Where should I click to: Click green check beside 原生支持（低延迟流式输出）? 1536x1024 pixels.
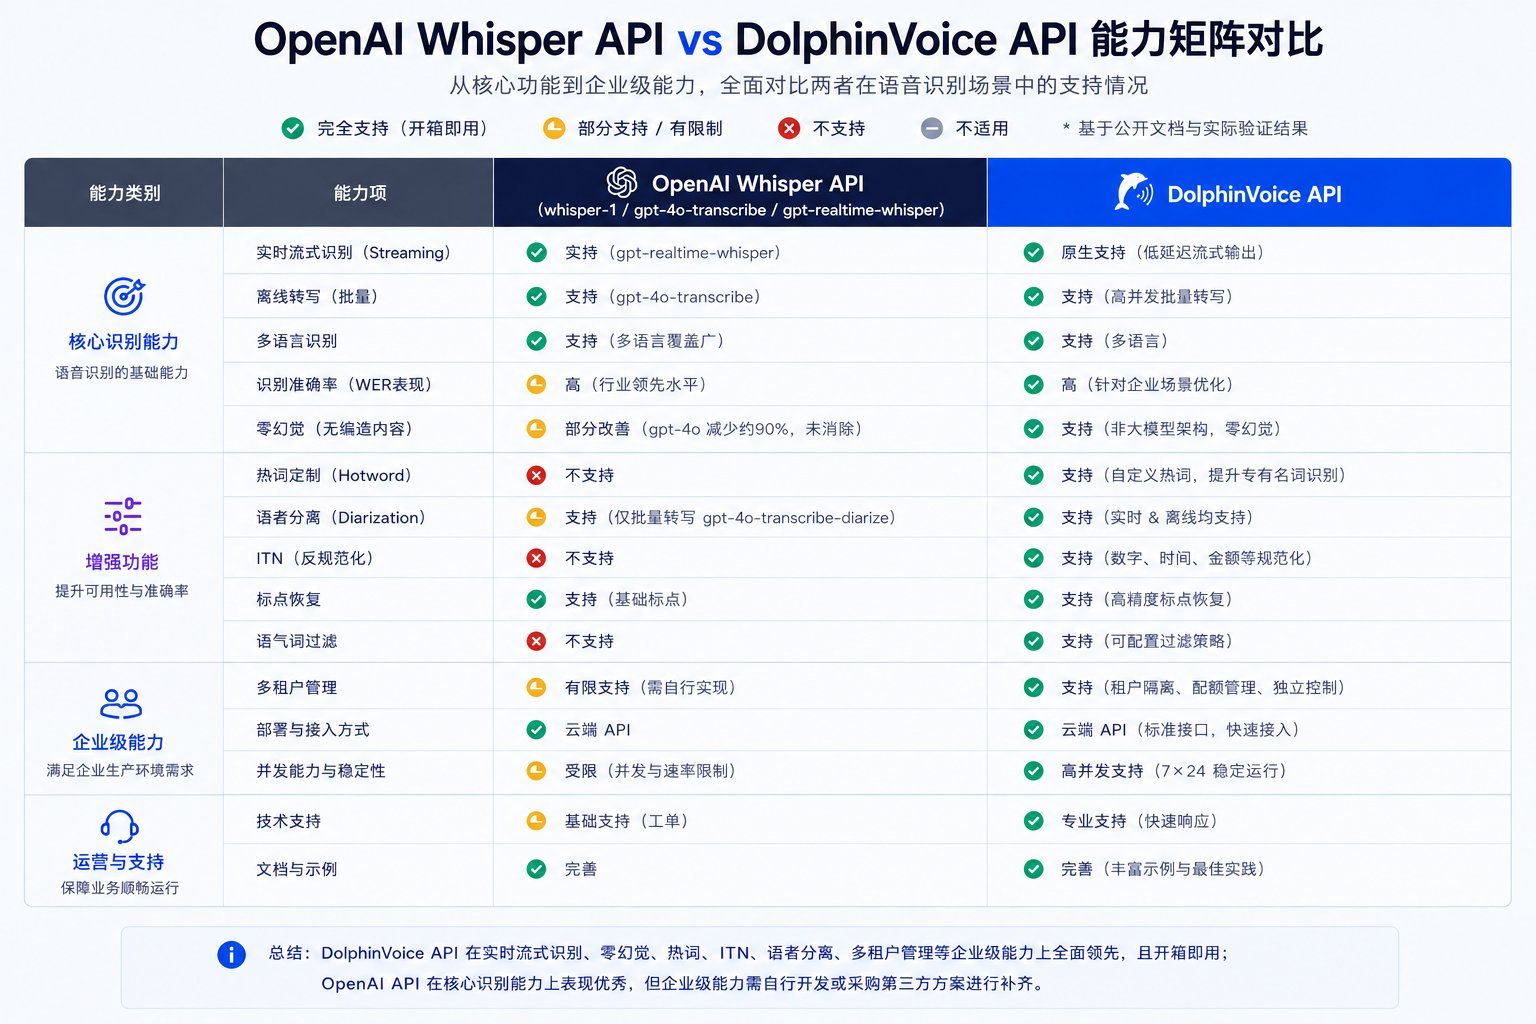tap(1033, 252)
